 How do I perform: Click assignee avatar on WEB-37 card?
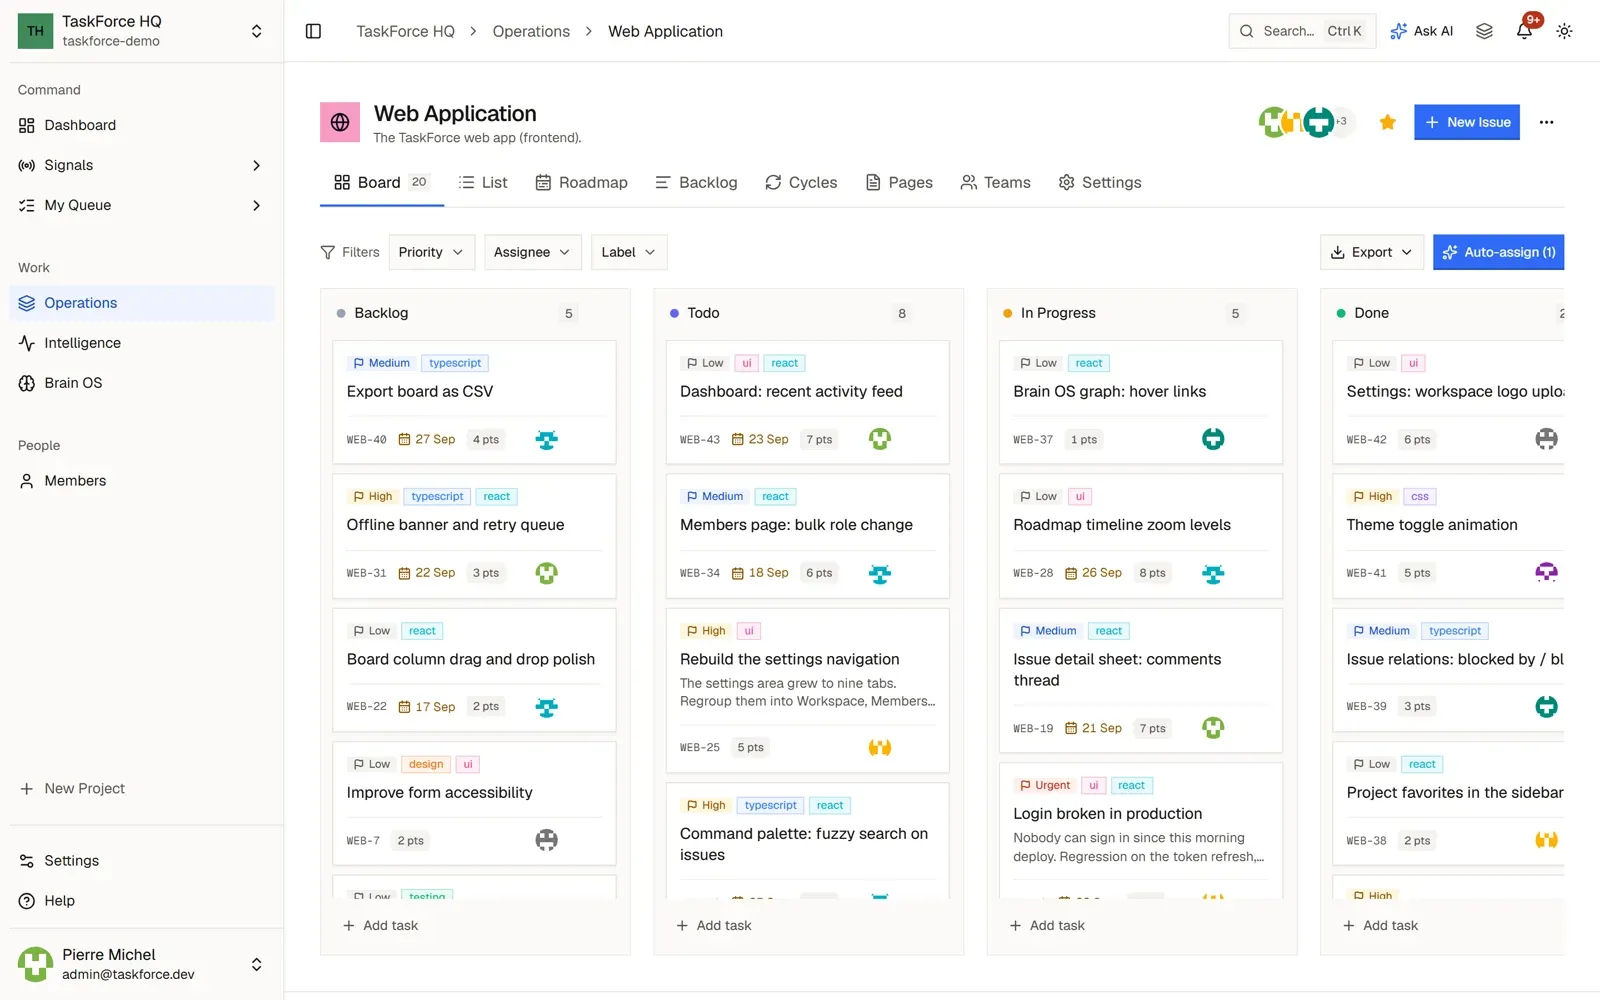pos(1213,439)
